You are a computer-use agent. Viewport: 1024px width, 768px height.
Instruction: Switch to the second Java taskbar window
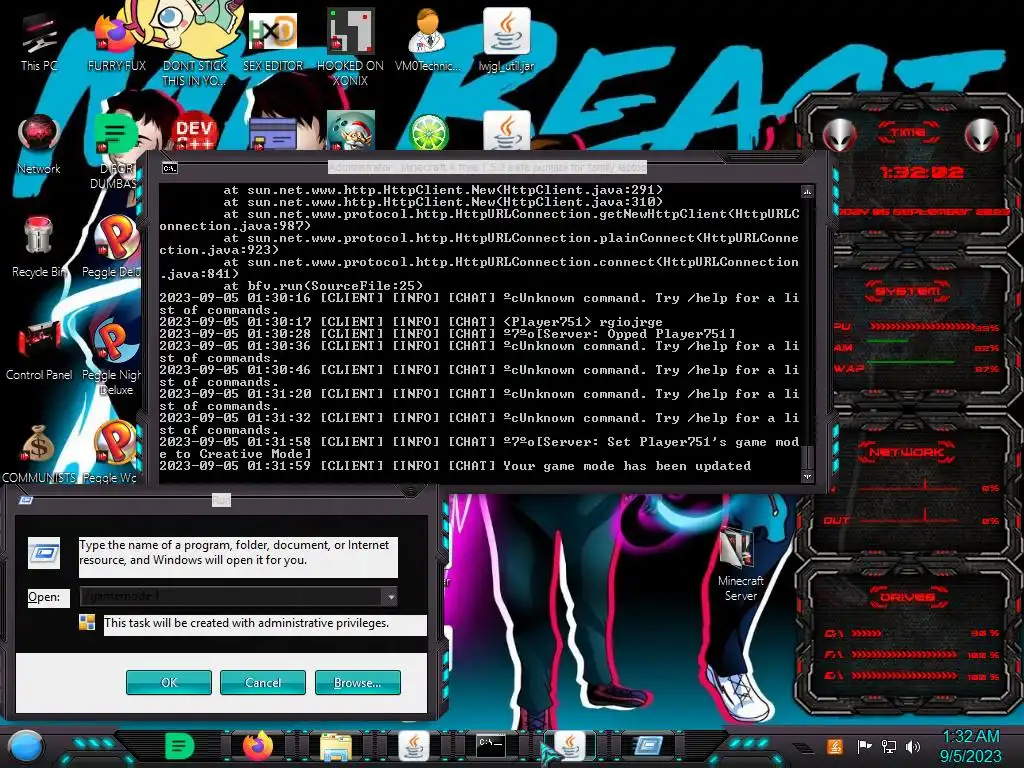click(x=569, y=746)
